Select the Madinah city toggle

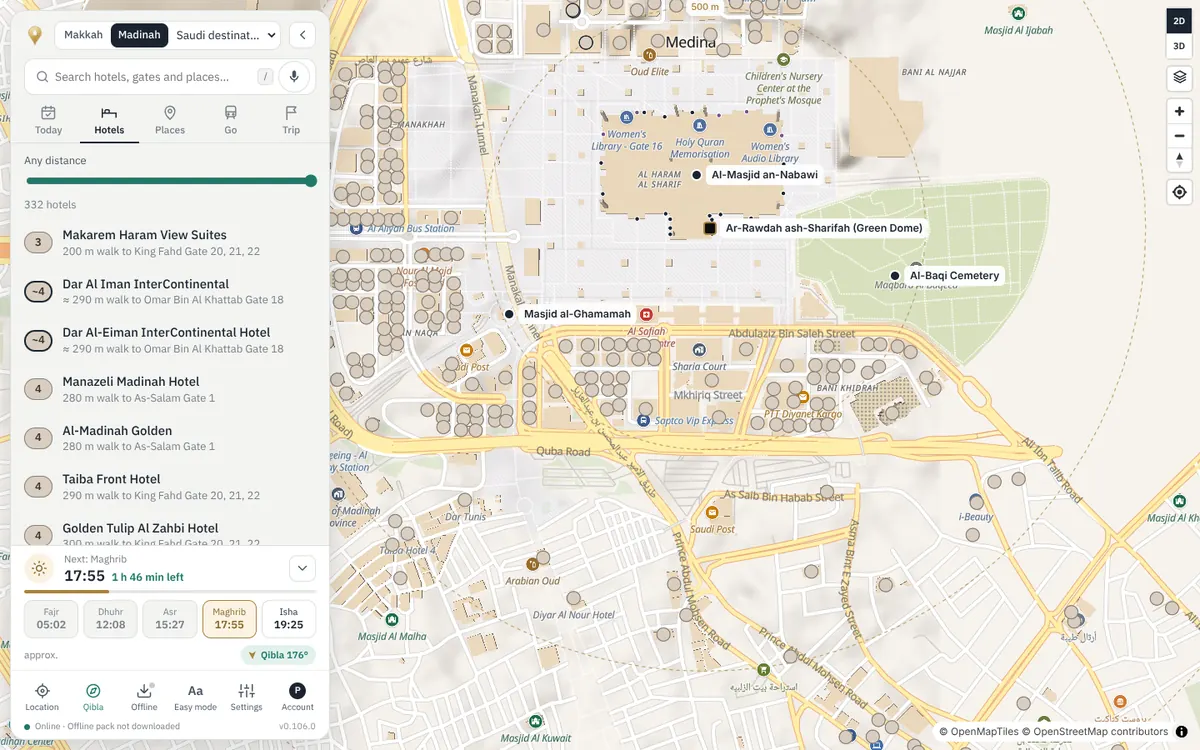click(x=139, y=35)
